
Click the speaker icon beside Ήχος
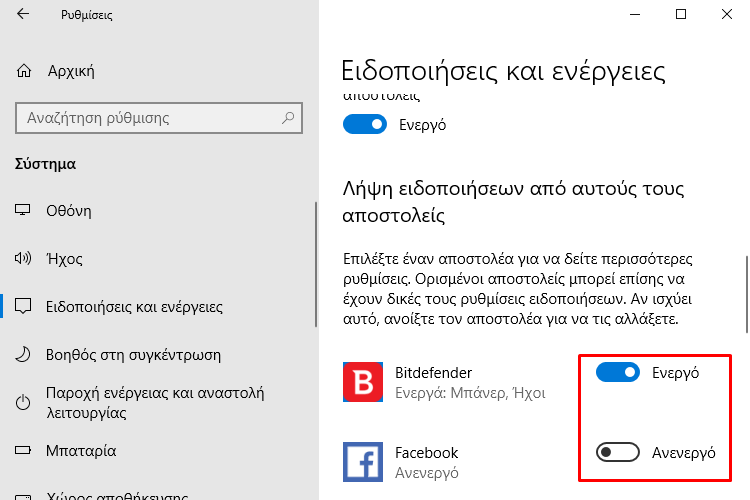[22, 258]
